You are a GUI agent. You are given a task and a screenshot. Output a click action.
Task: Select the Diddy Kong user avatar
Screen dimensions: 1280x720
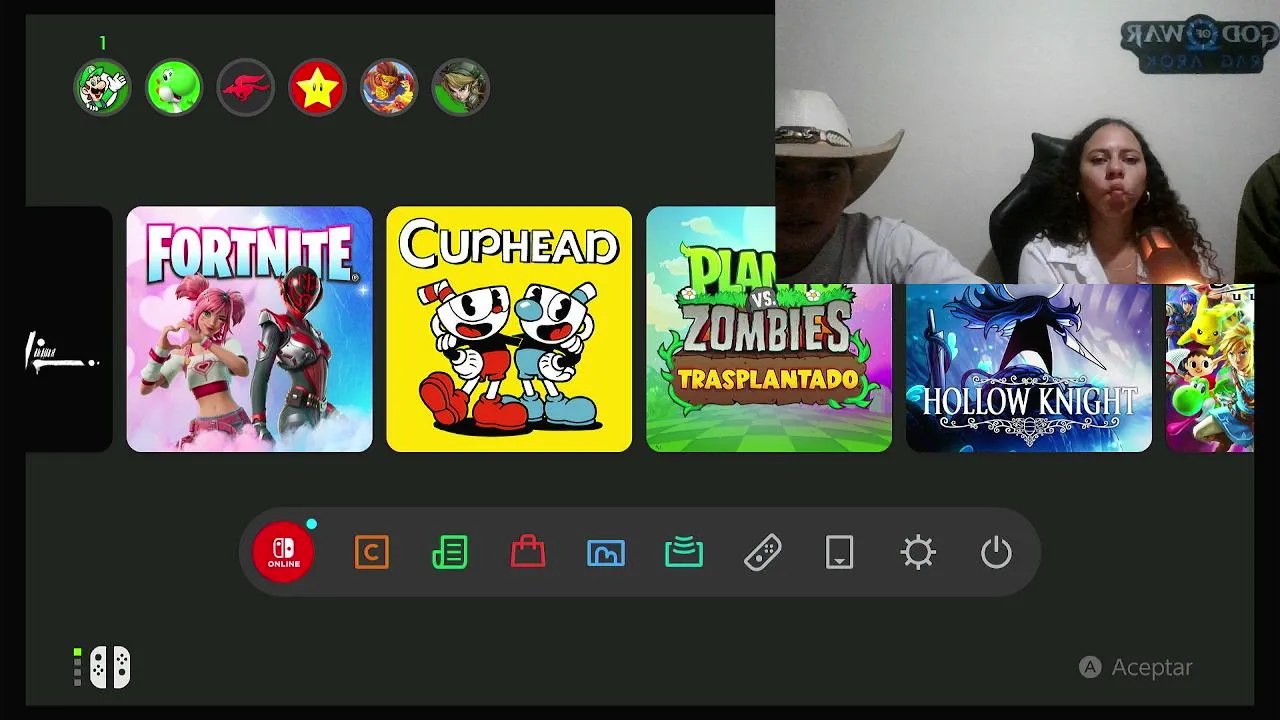coord(388,88)
